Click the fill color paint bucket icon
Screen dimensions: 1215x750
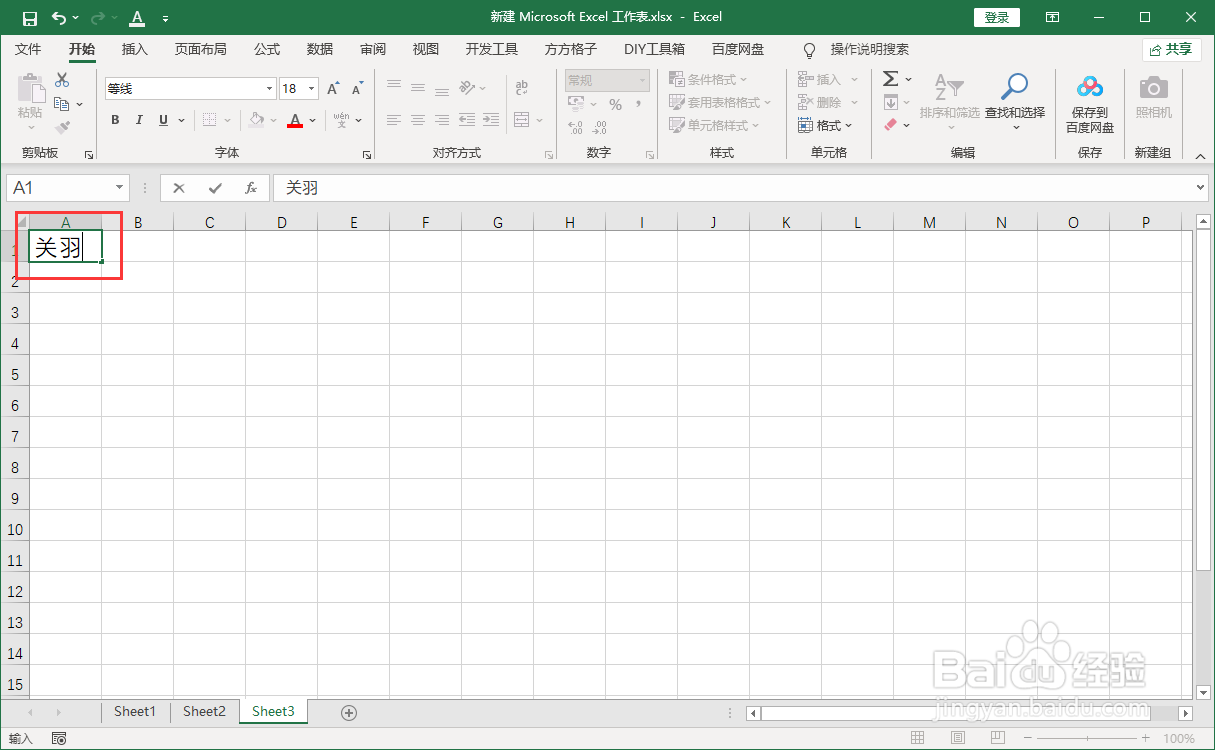coord(257,120)
